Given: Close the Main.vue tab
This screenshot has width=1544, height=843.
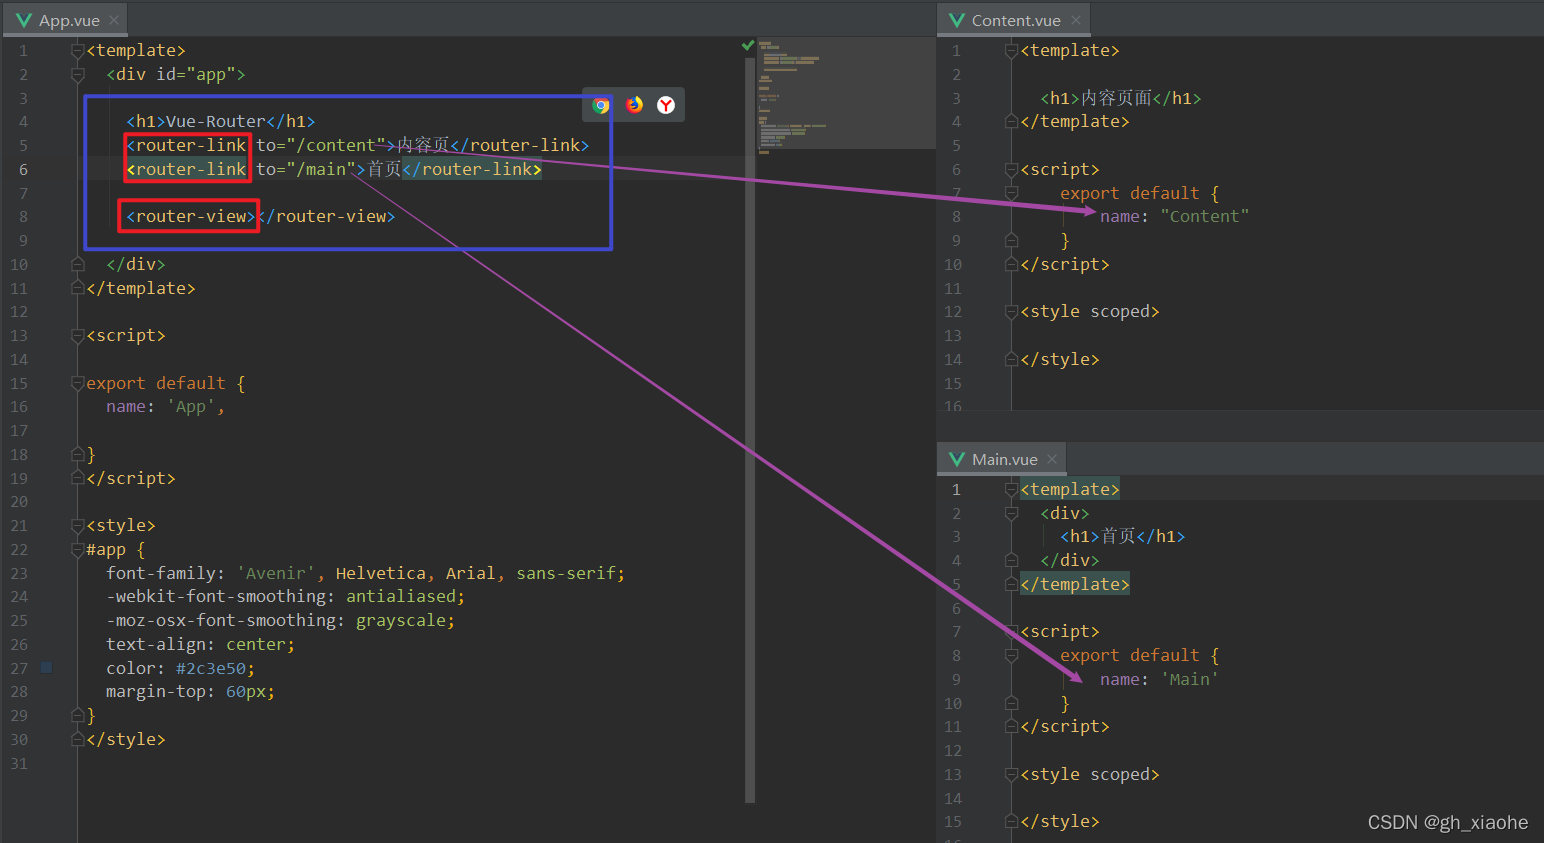Looking at the screenshot, I should click(1052, 459).
